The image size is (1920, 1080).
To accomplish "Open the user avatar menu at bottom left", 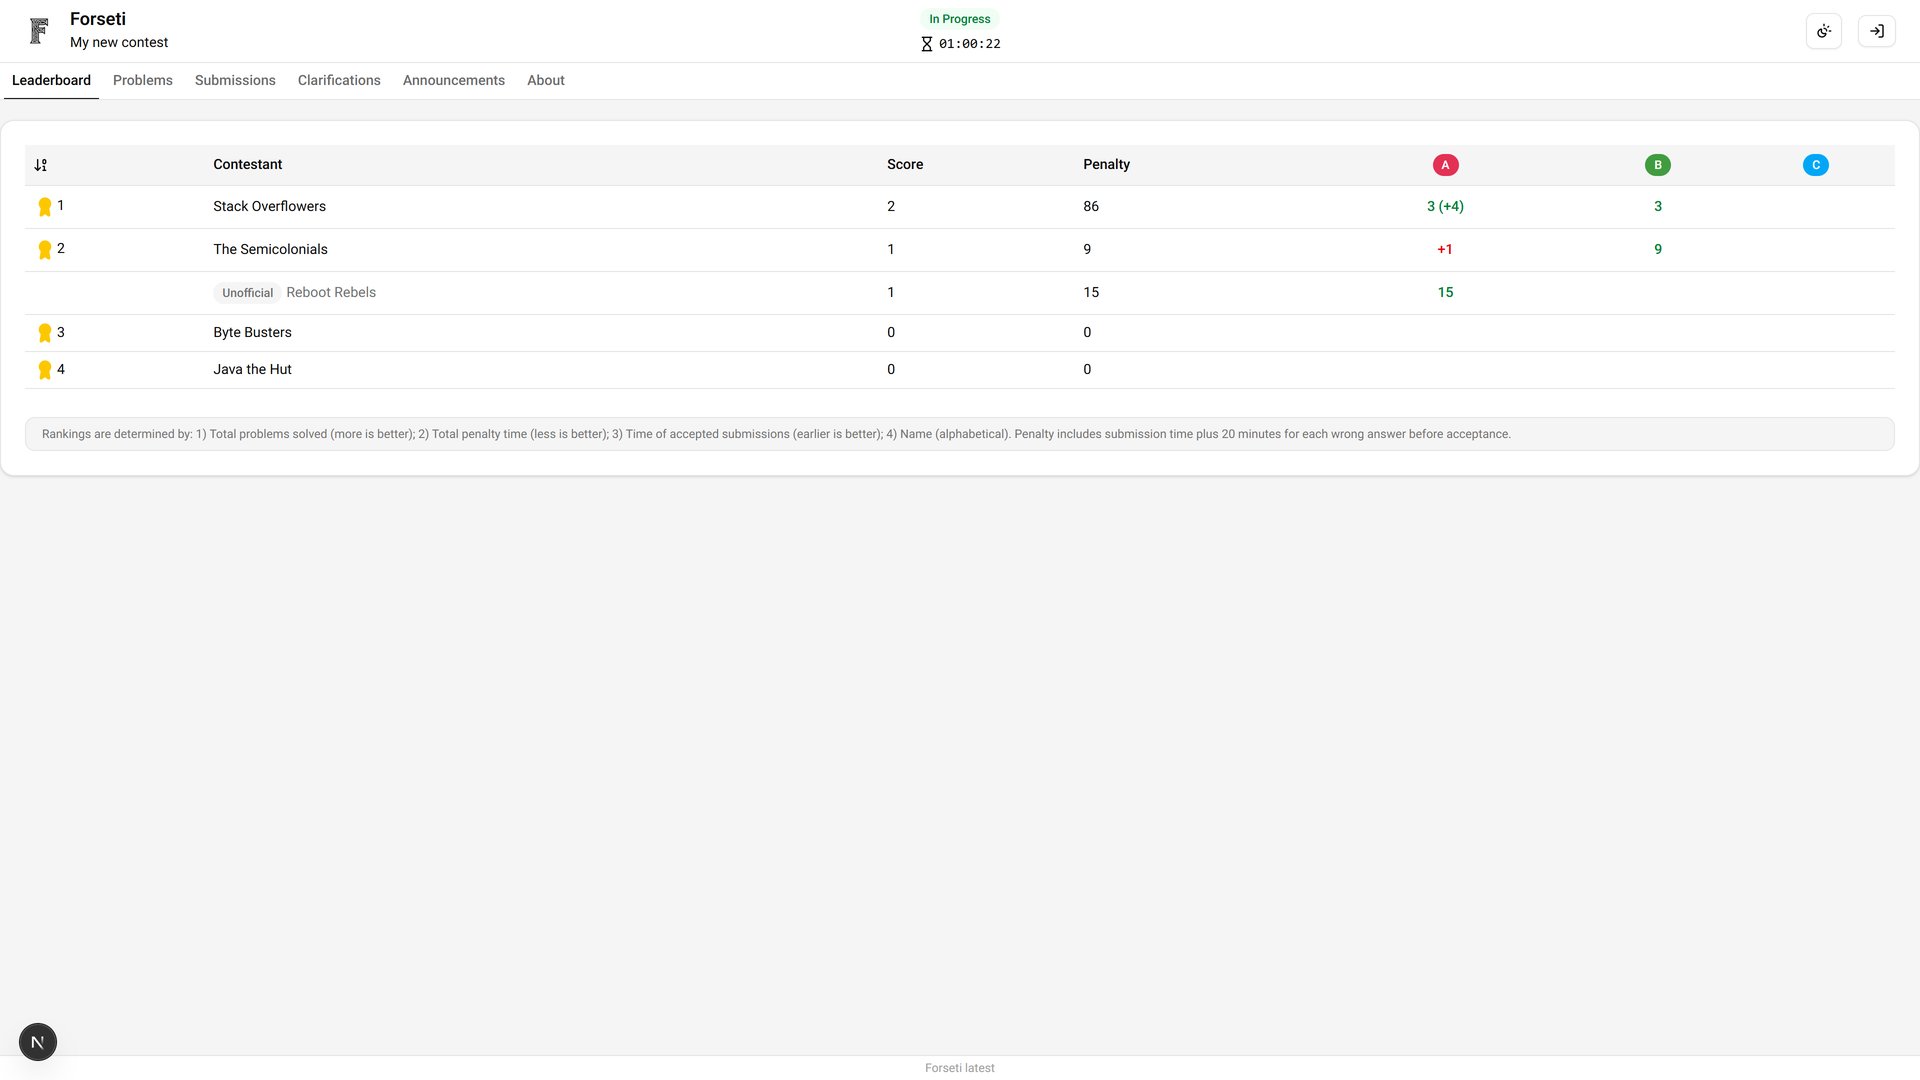I will (x=37, y=1041).
